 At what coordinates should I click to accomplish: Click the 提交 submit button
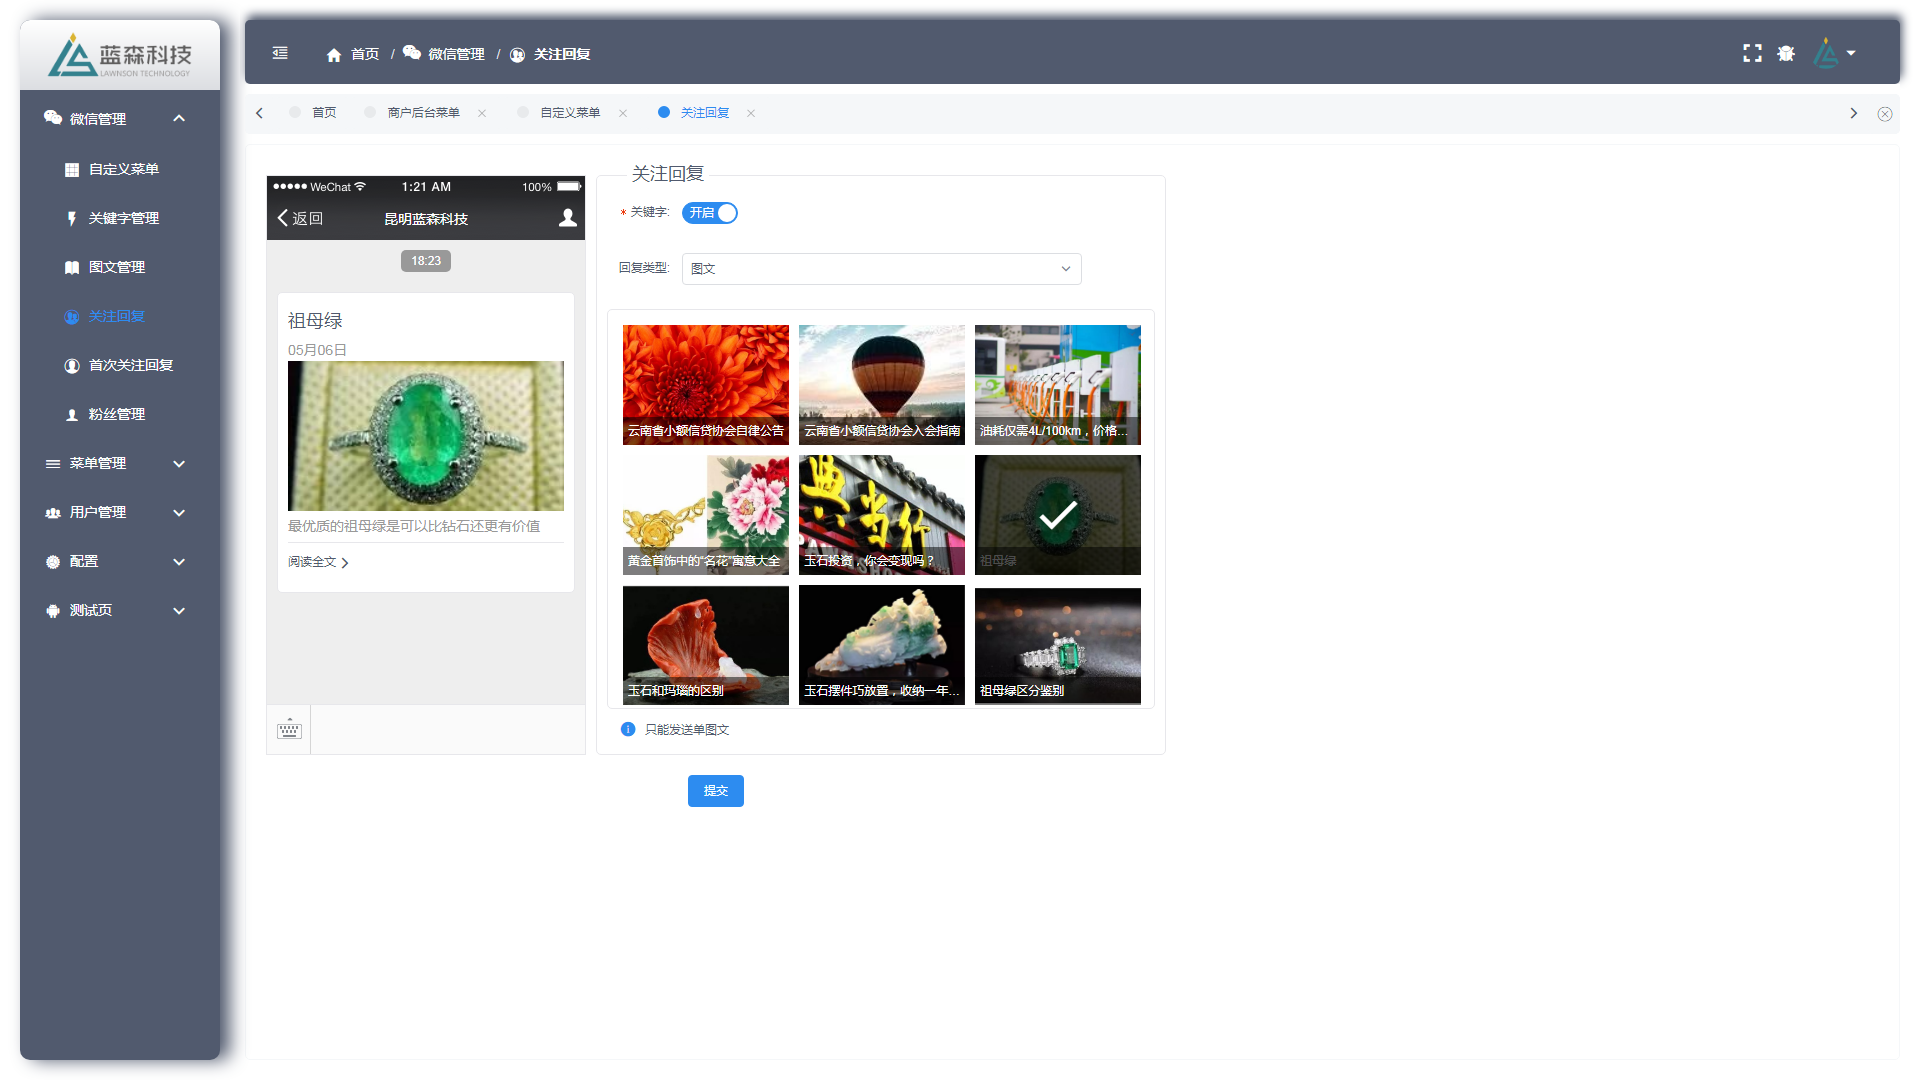[716, 791]
